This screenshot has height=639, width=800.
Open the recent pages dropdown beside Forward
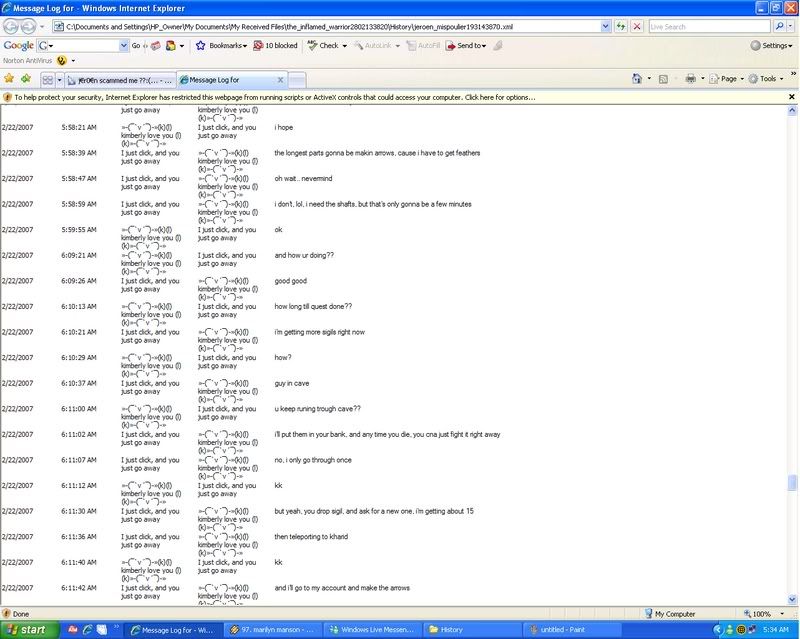[42, 27]
